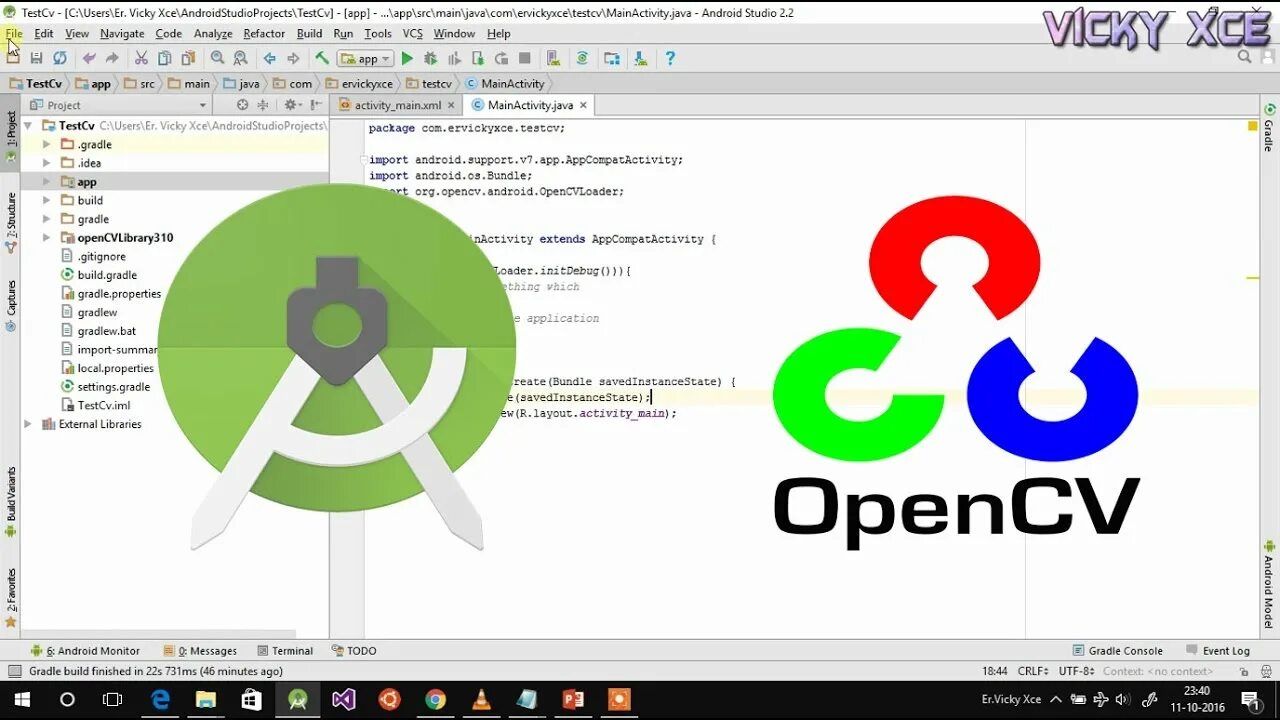
Task: Toggle the 1: Project tool window
Action: tap(11, 135)
